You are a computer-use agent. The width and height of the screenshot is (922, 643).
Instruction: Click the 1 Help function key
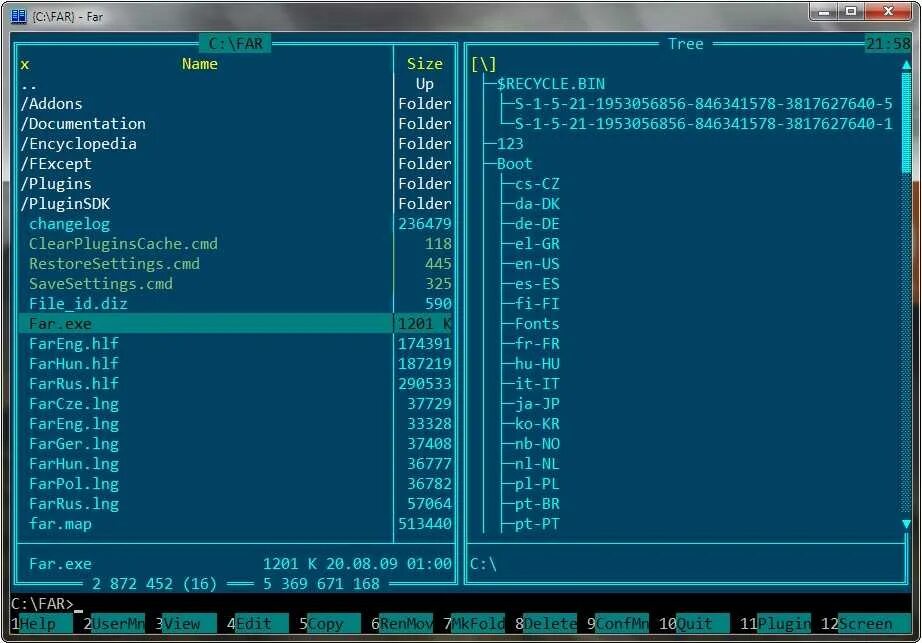click(40, 624)
